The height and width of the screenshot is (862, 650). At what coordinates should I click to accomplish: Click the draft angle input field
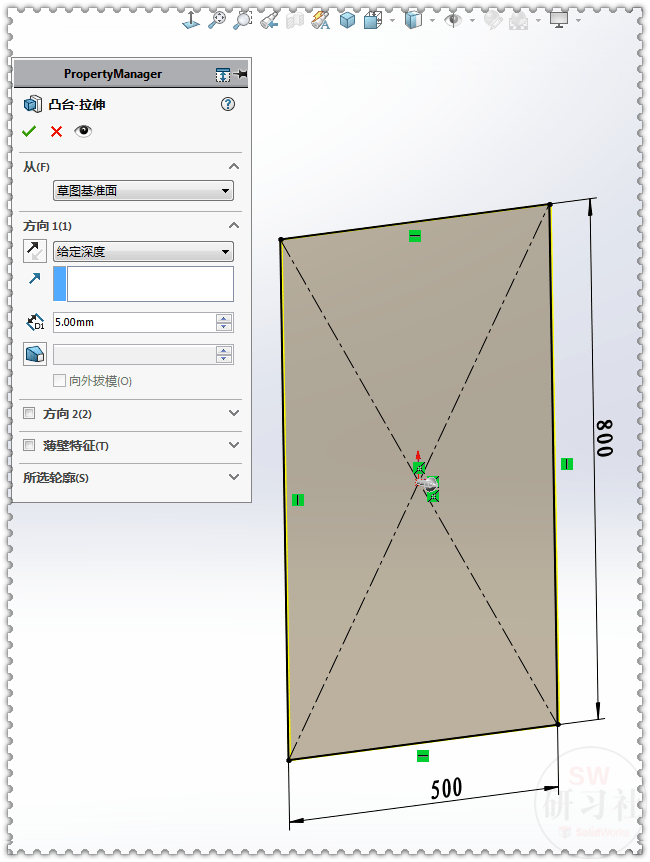[x=134, y=355]
